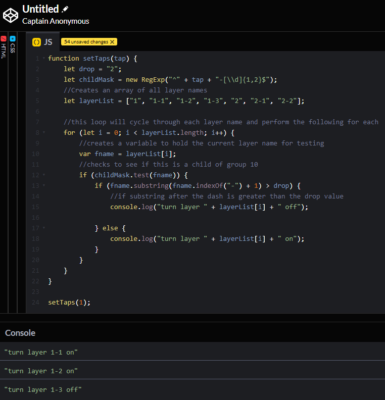Click the JS panel icon
Screen dimensions: 385x400
[x=36, y=42]
